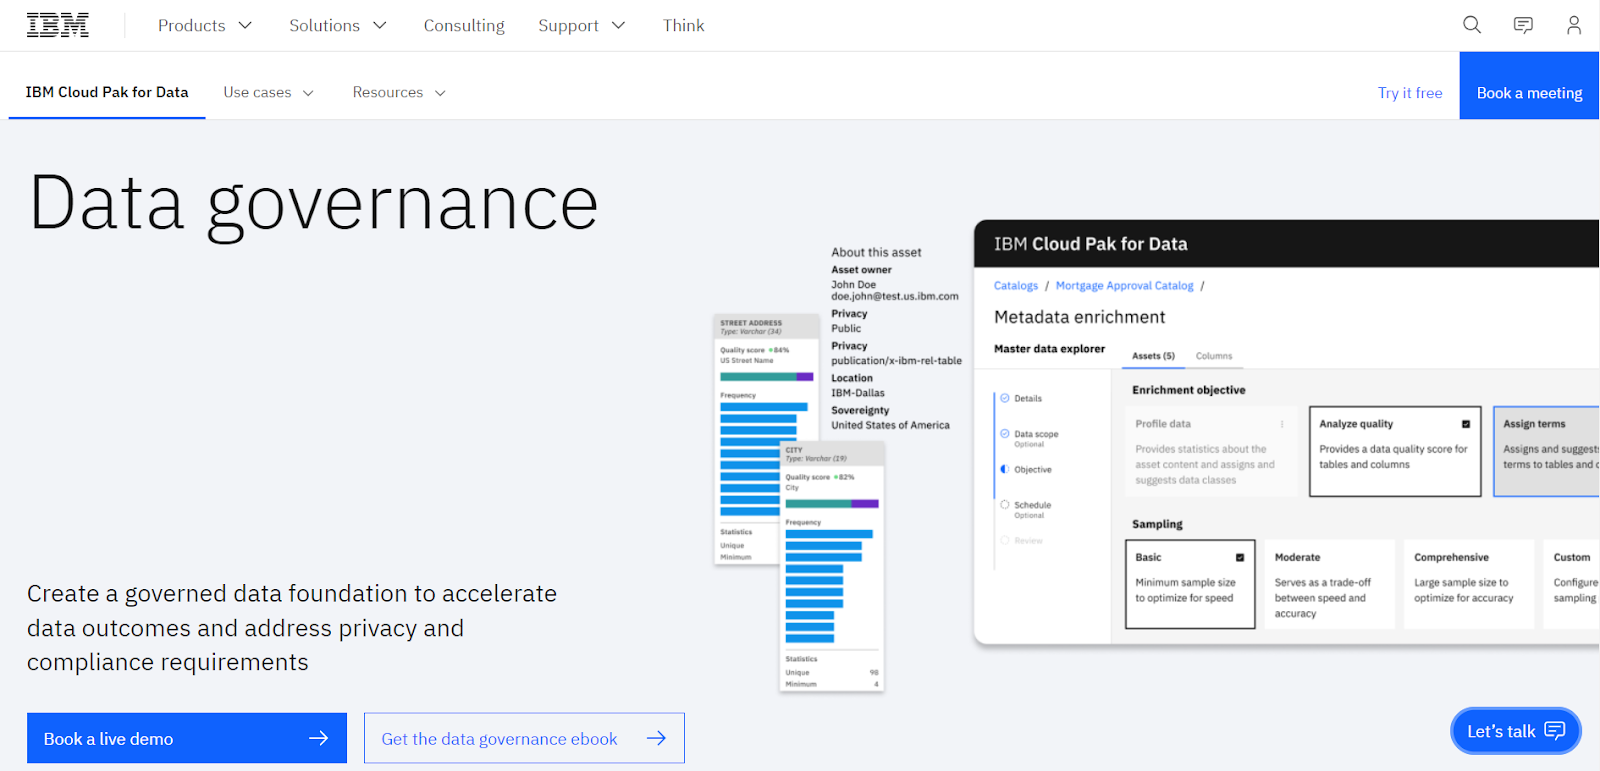The width and height of the screenshot is (1600, 771).
Task: Click the Review step label
Action: [x=1028, y=541]
